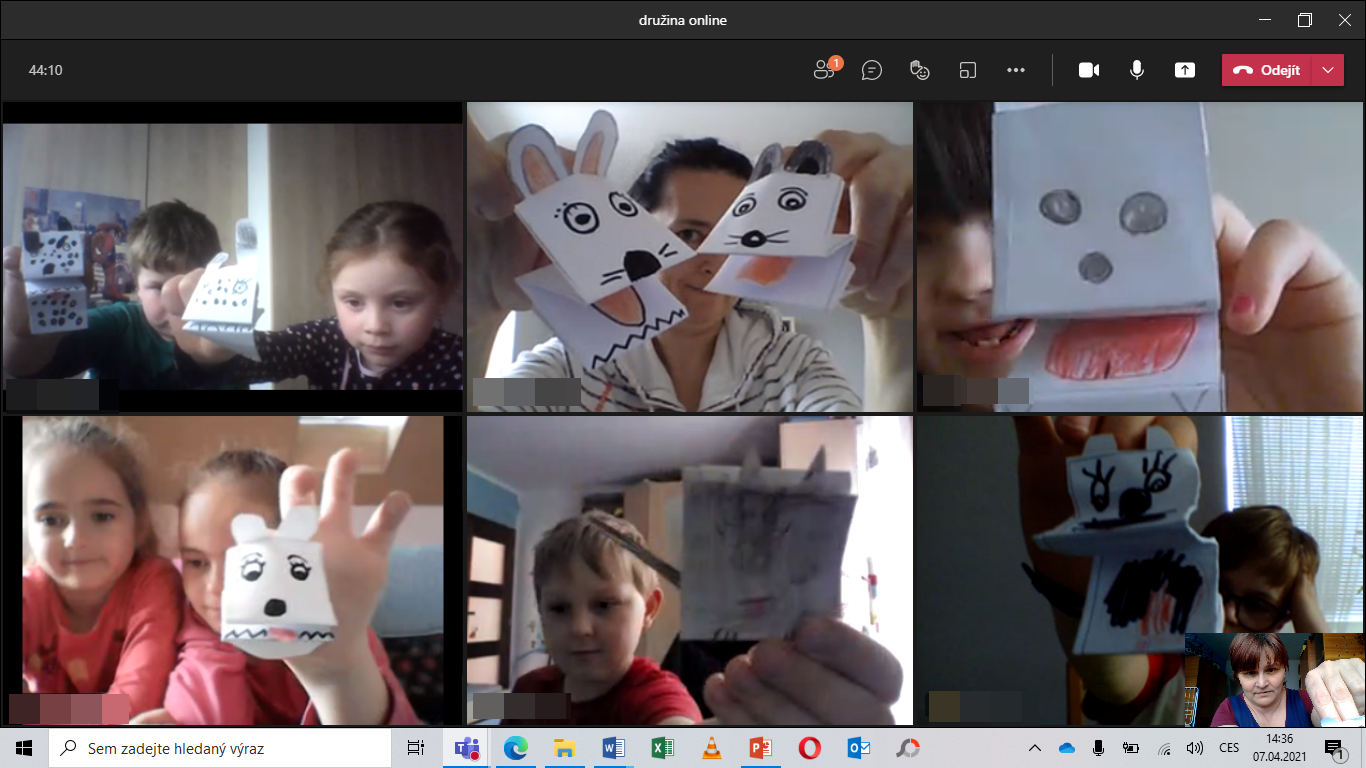
Task: Open reactions and raise hand menu
Action: click(x=920, y=70)
